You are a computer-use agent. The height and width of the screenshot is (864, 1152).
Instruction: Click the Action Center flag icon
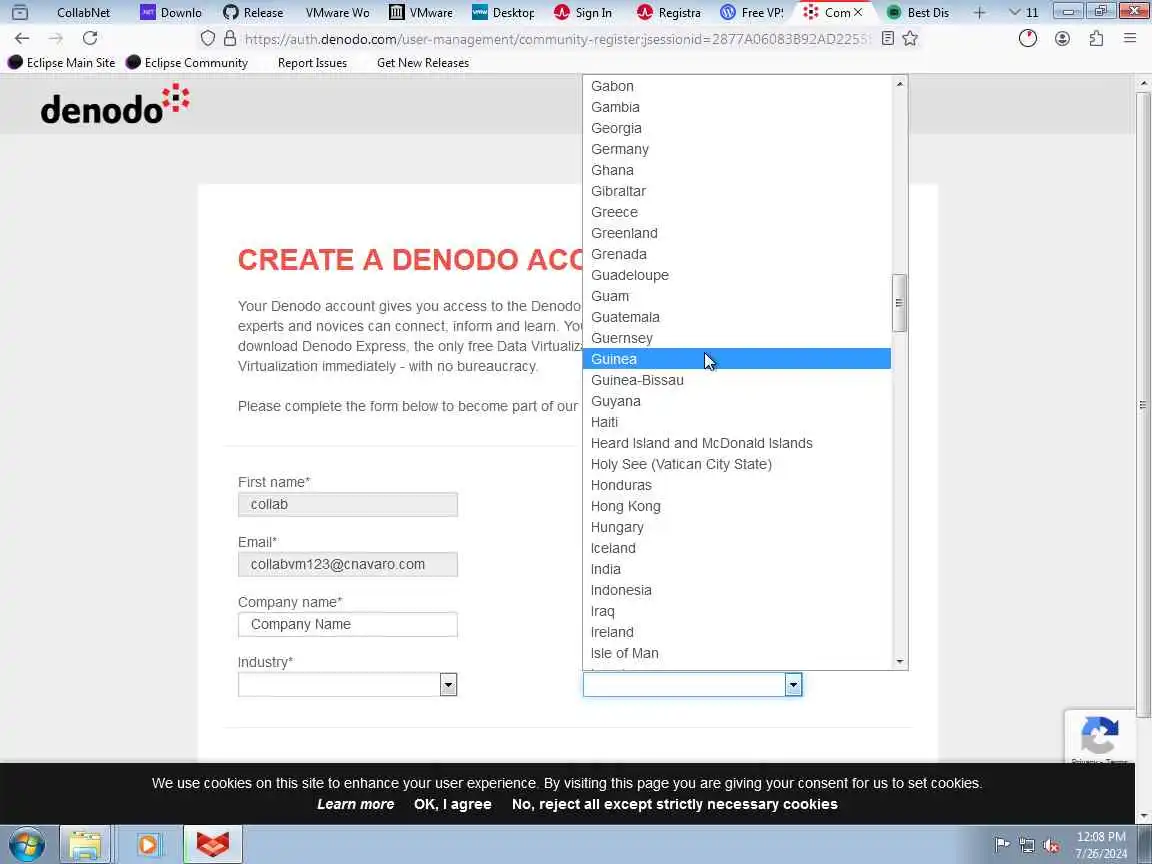1002,844
